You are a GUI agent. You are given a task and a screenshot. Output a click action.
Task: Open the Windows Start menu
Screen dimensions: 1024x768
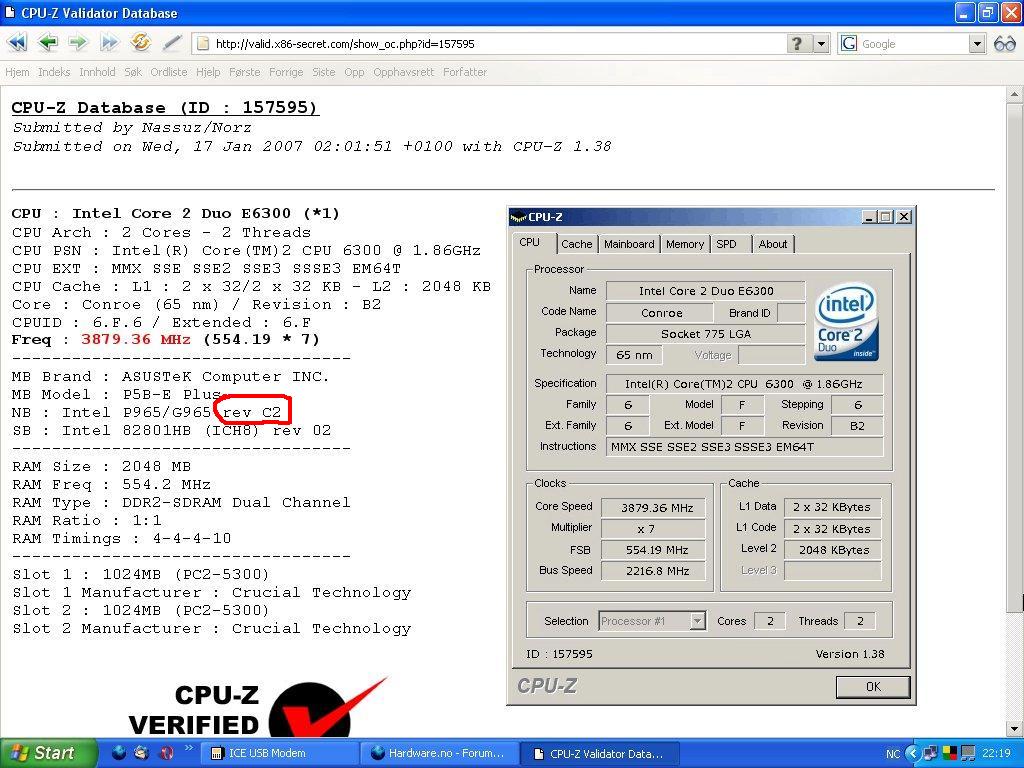click(48, 753)
